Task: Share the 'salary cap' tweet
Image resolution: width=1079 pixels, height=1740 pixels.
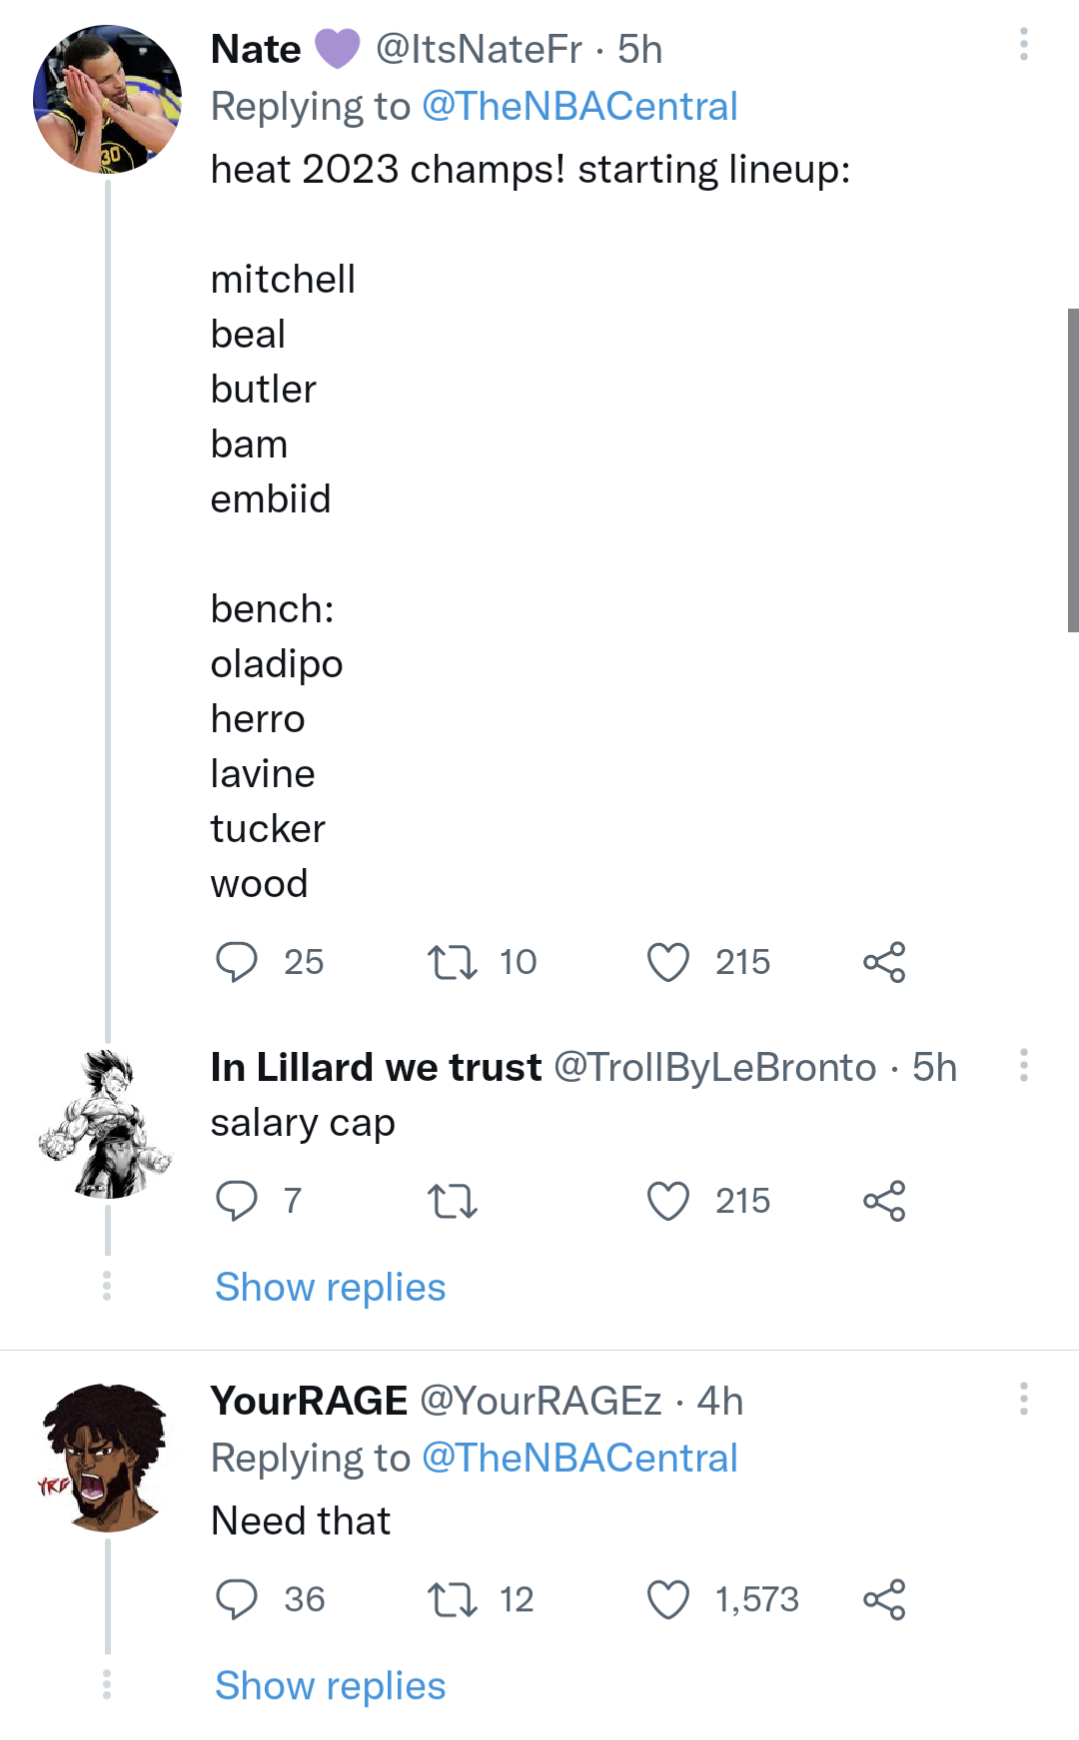Action: click(x=884, y=1200)
